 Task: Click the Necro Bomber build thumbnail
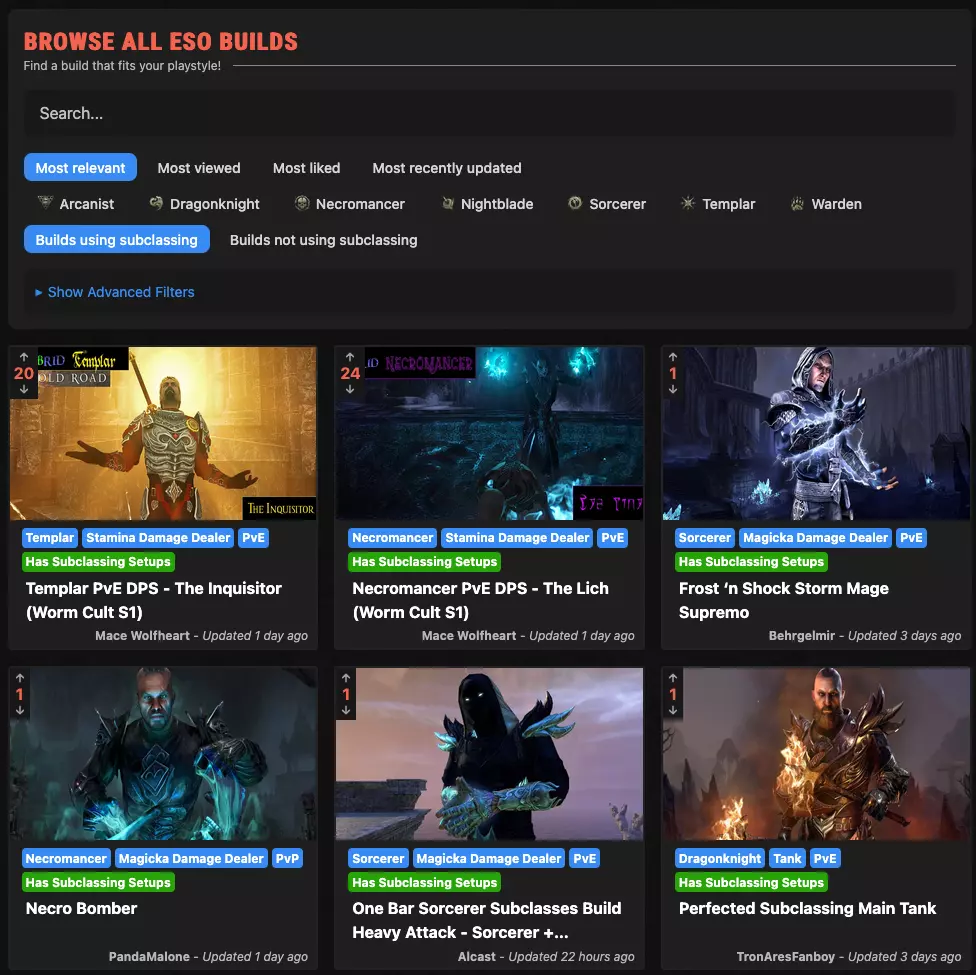(163, 754)
